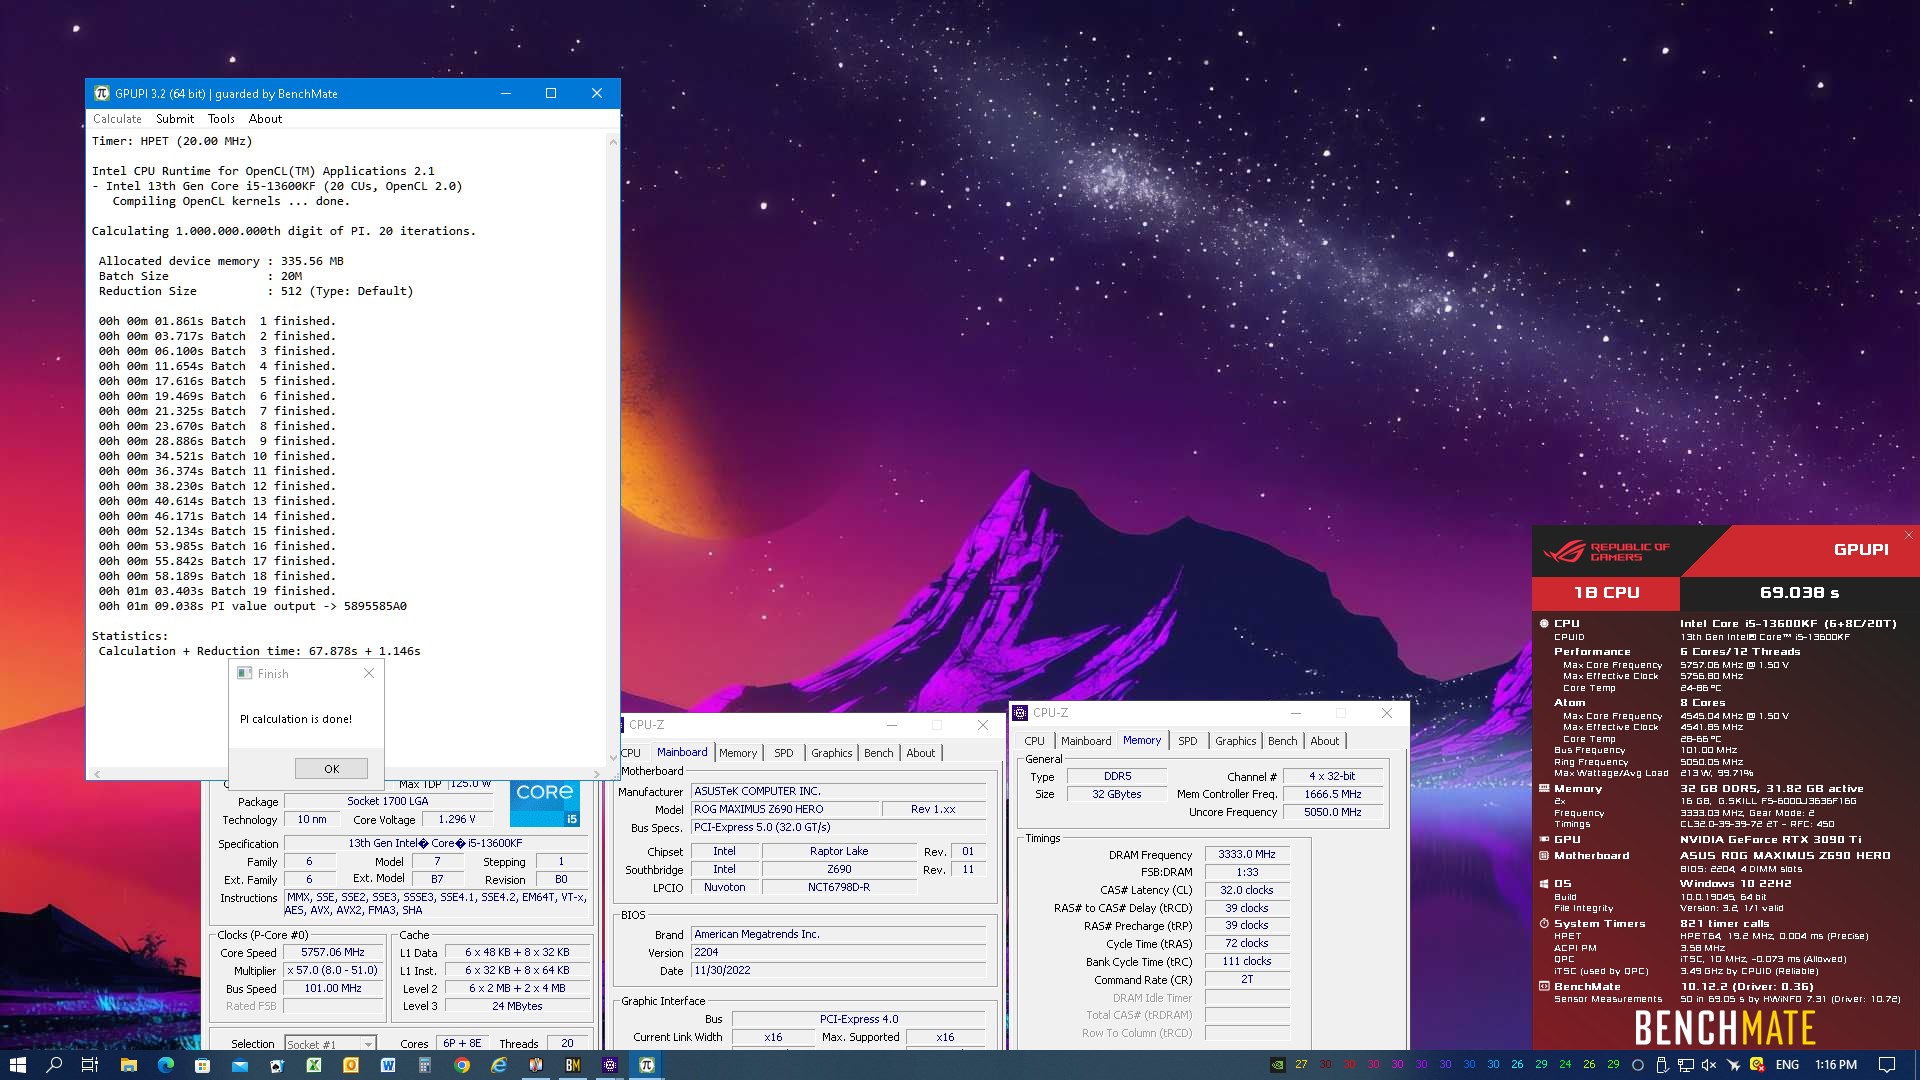The height and width of the screenshot is (1080, 1920).
Task: Open the network icon in the system tray
Action: point(1685,1065)
